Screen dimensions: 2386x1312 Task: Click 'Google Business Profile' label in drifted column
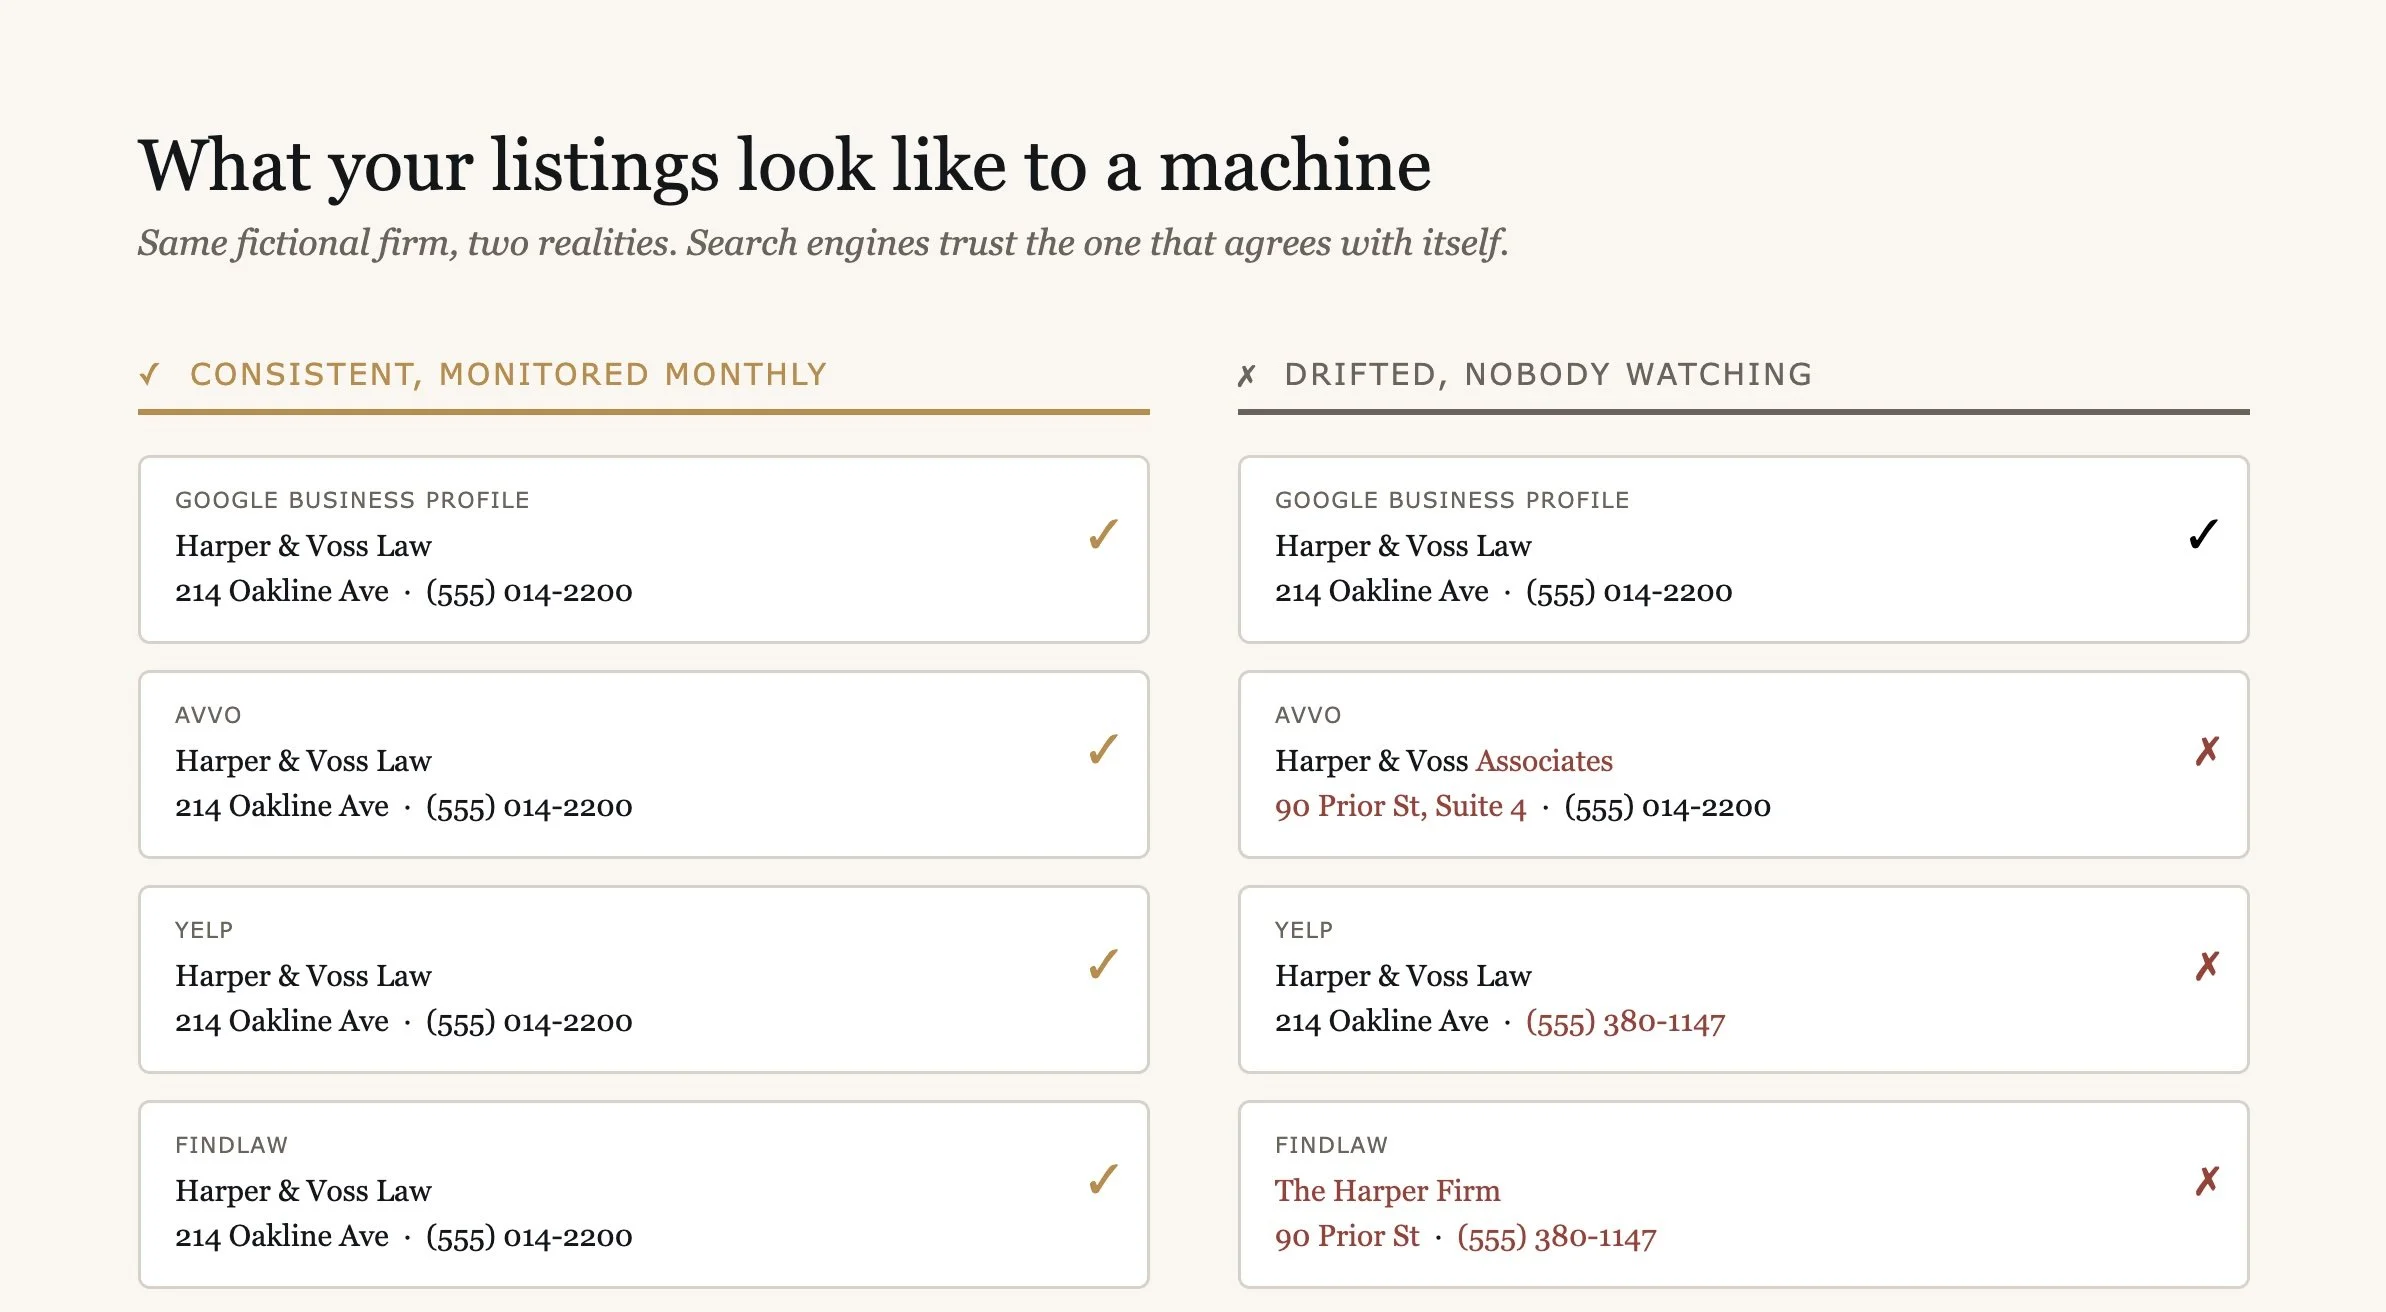pyautogui.click(x=1452, y=500)
